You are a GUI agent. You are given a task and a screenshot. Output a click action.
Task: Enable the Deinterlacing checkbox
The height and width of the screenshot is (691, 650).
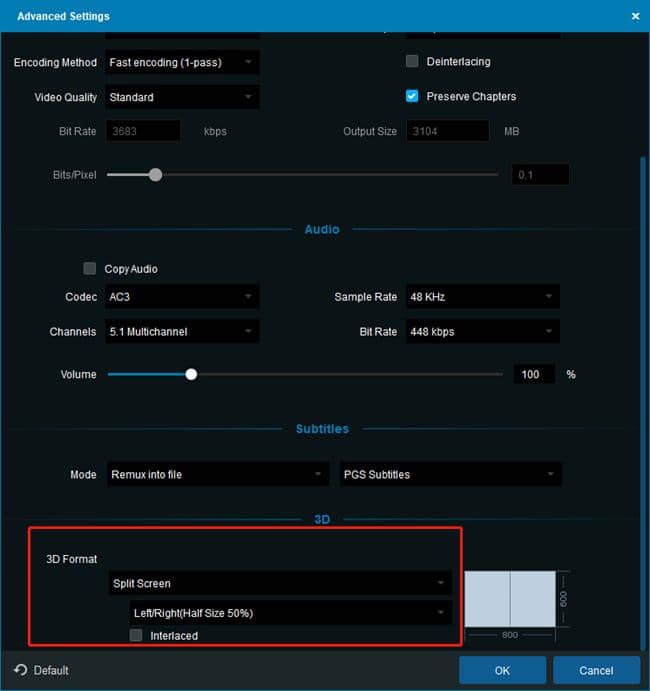click(x=412, y=61)
